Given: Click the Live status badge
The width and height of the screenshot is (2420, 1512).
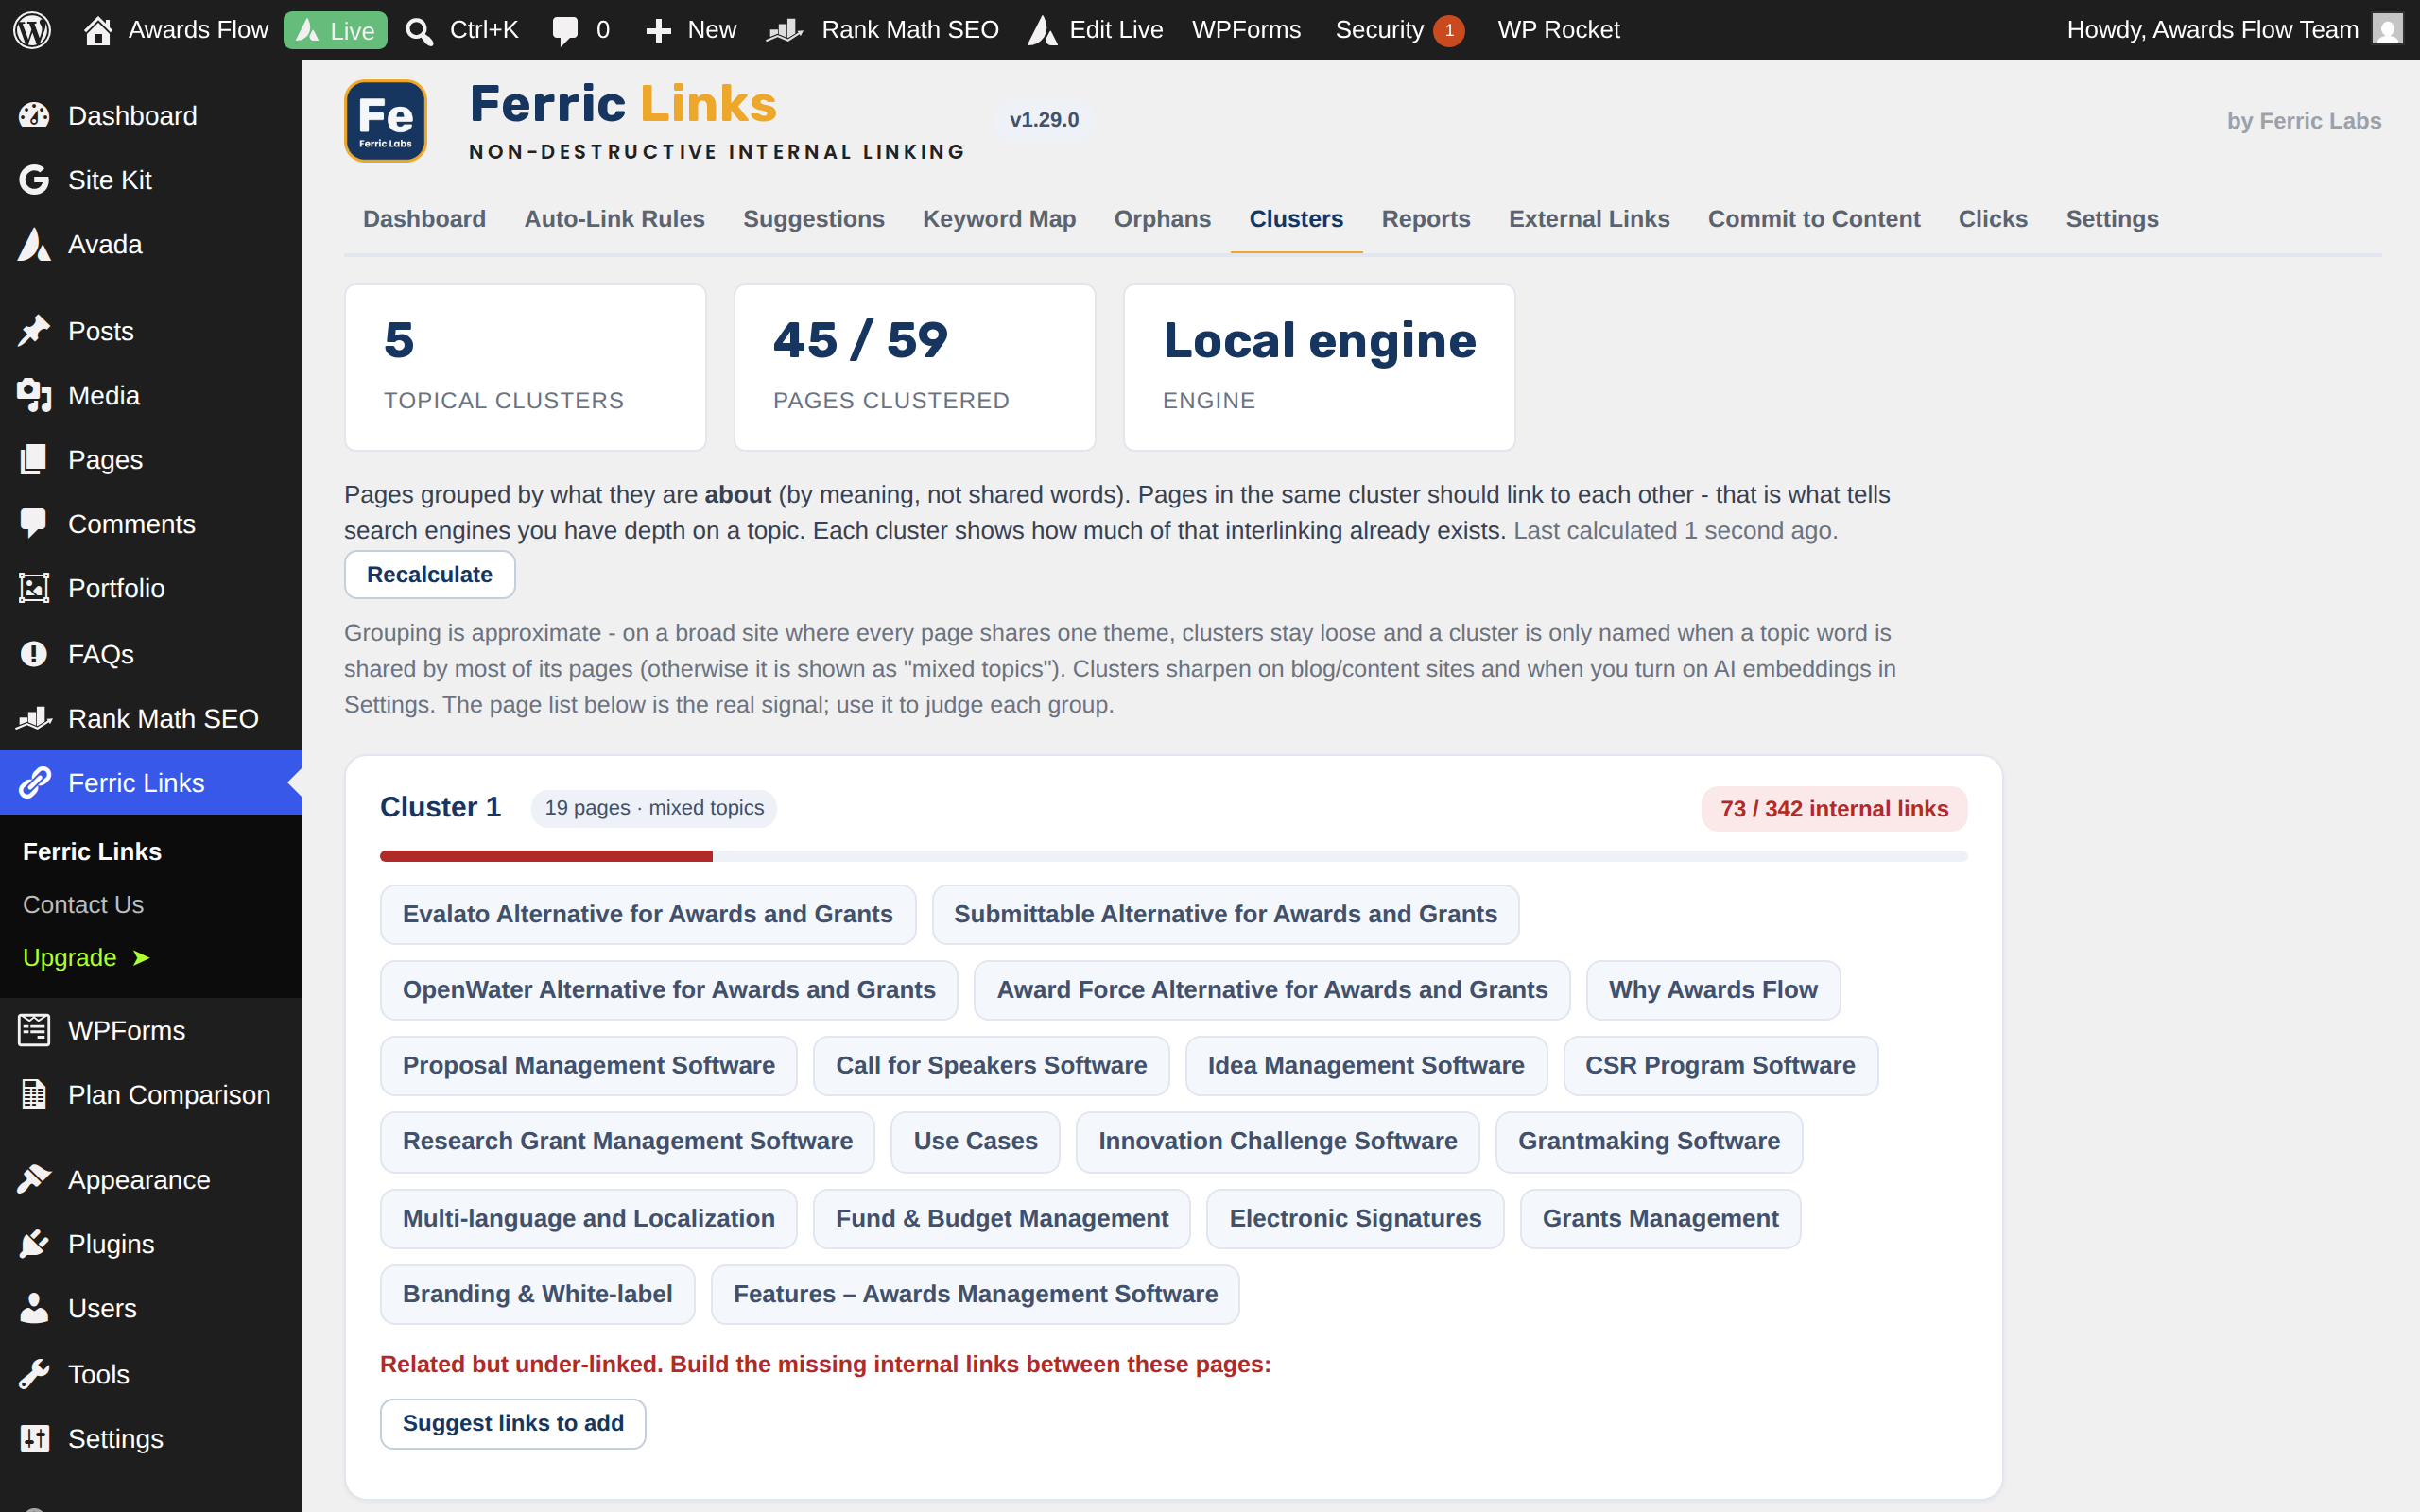Looking at the screenshot, I should 335,30.
